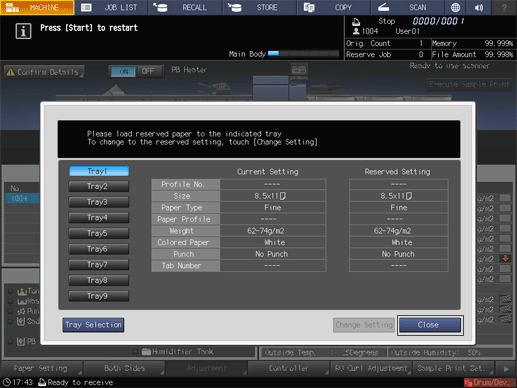Viewport: 517px width, 388px height.
Task: Click the speaker volume icon
Action: pos(479,7)
